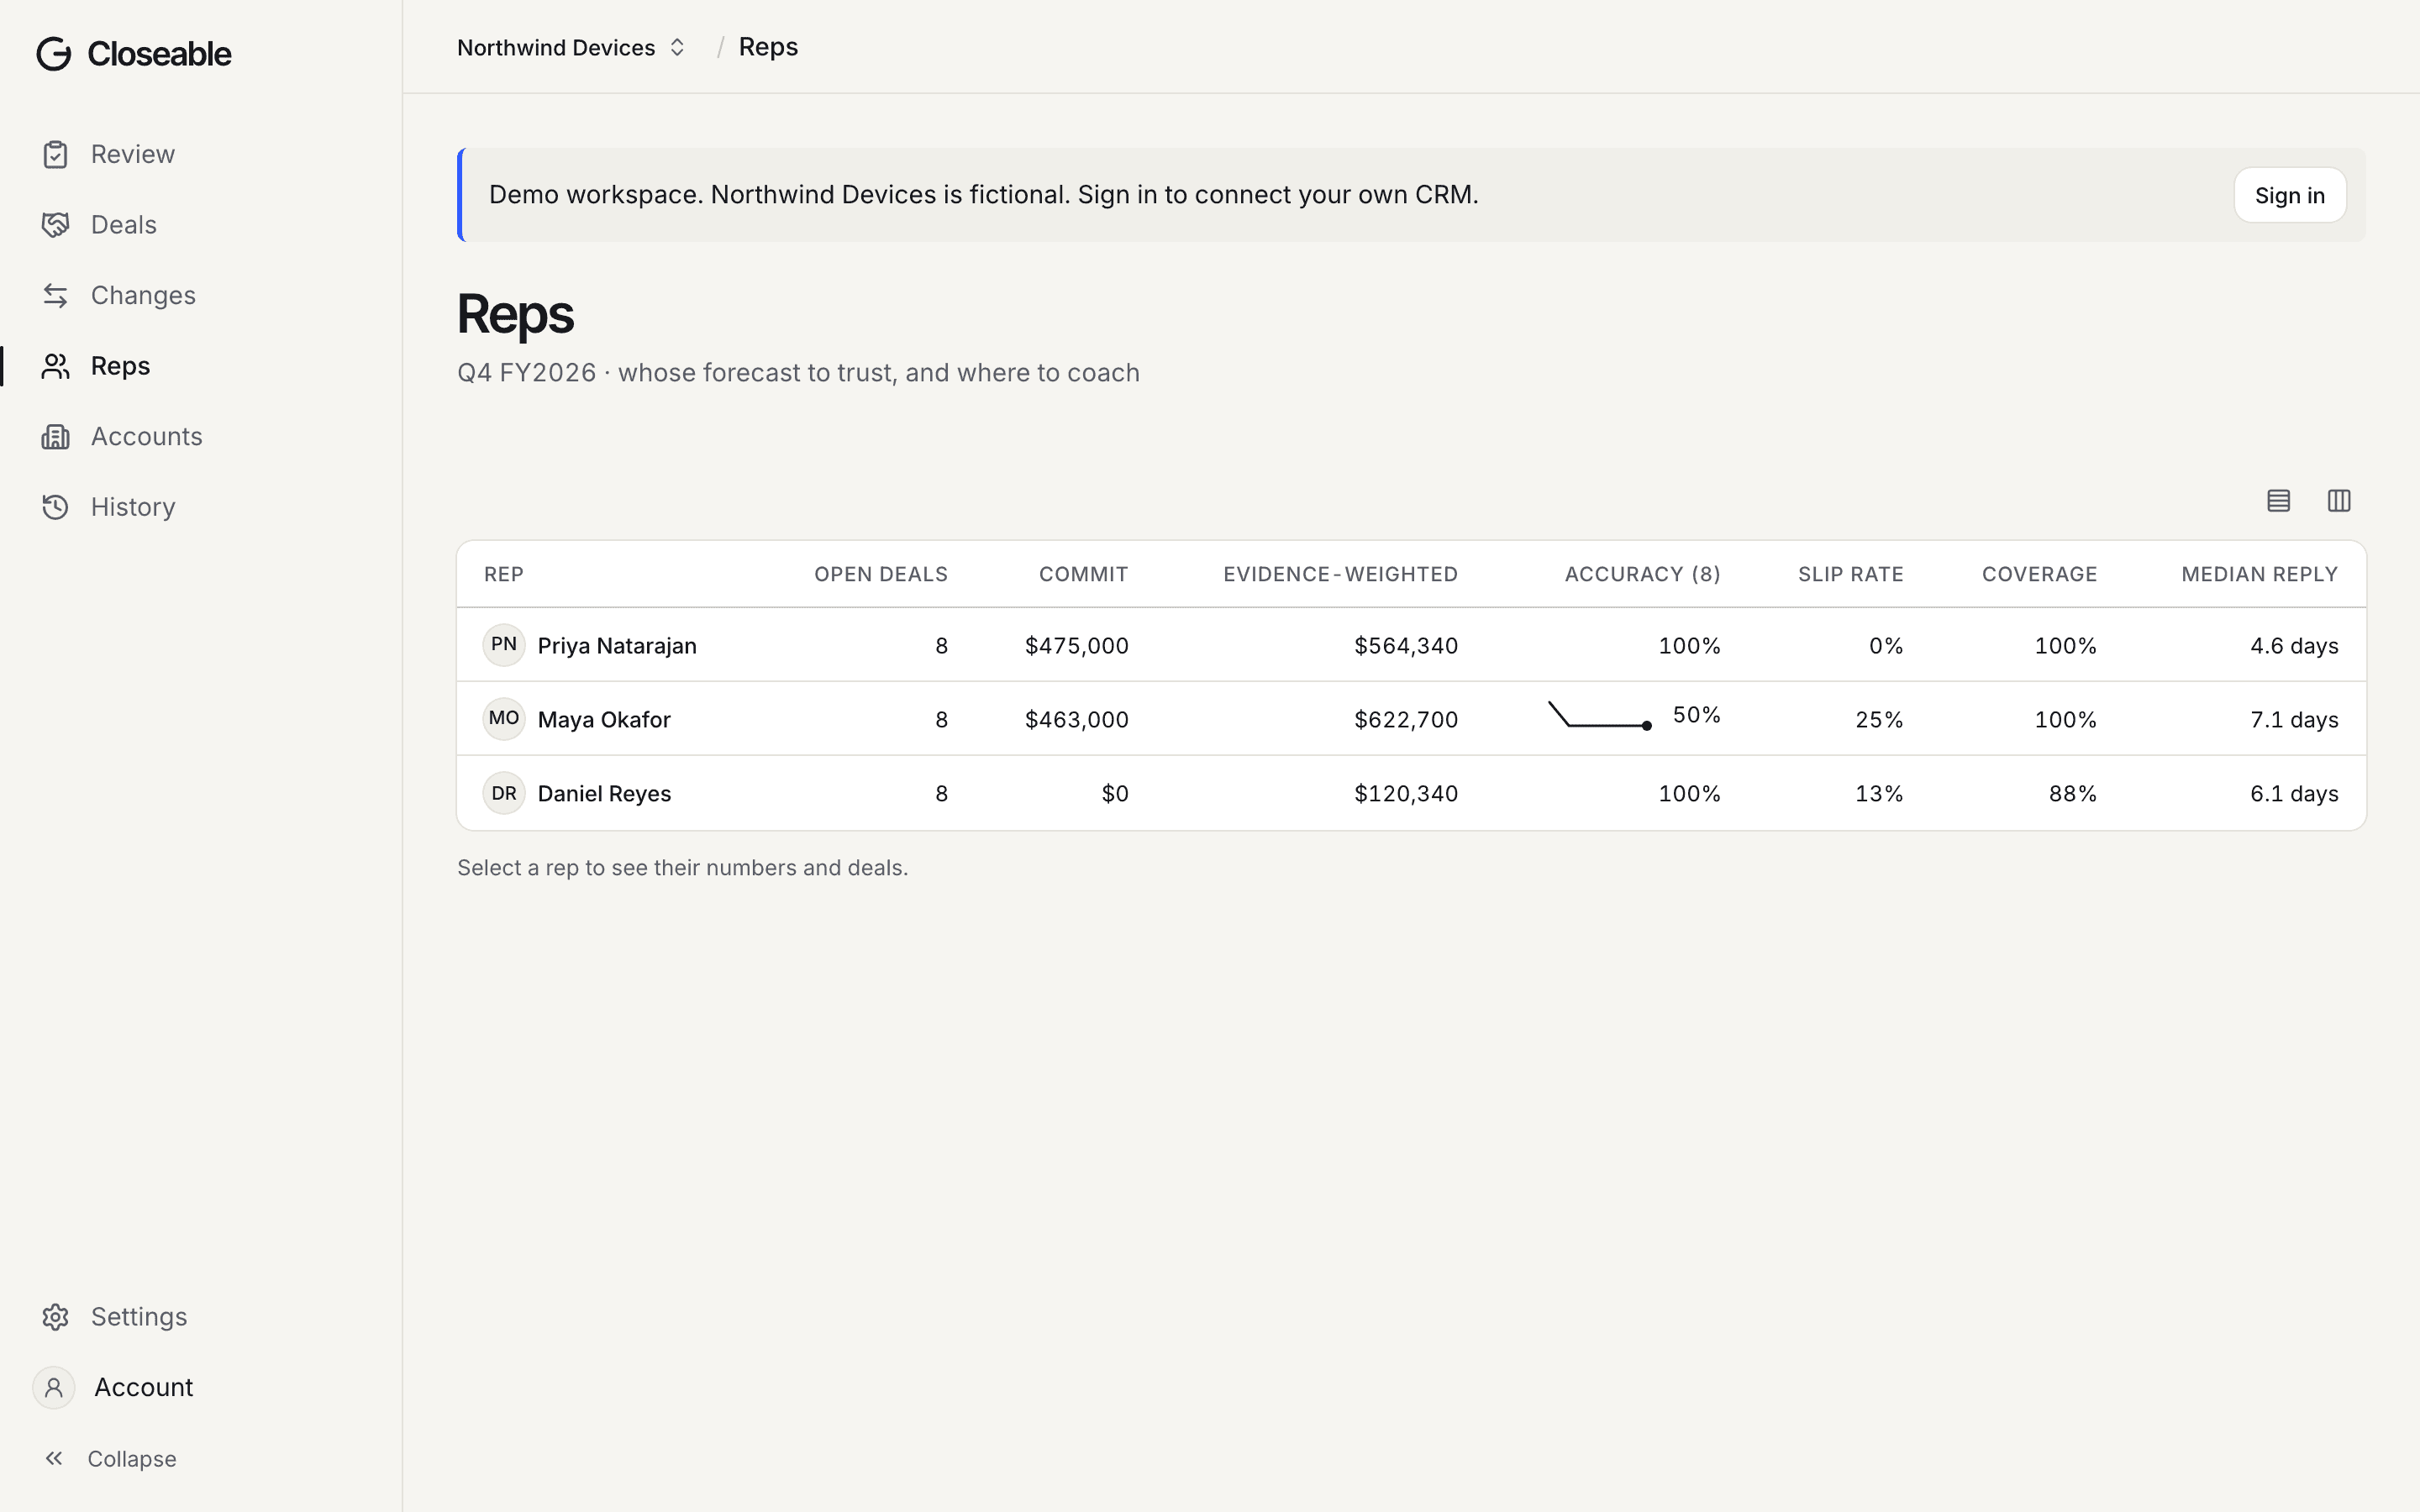Click the Reps breadcrumb
This screenshot has height=1512, width=2420.
[x=768, y=47]
